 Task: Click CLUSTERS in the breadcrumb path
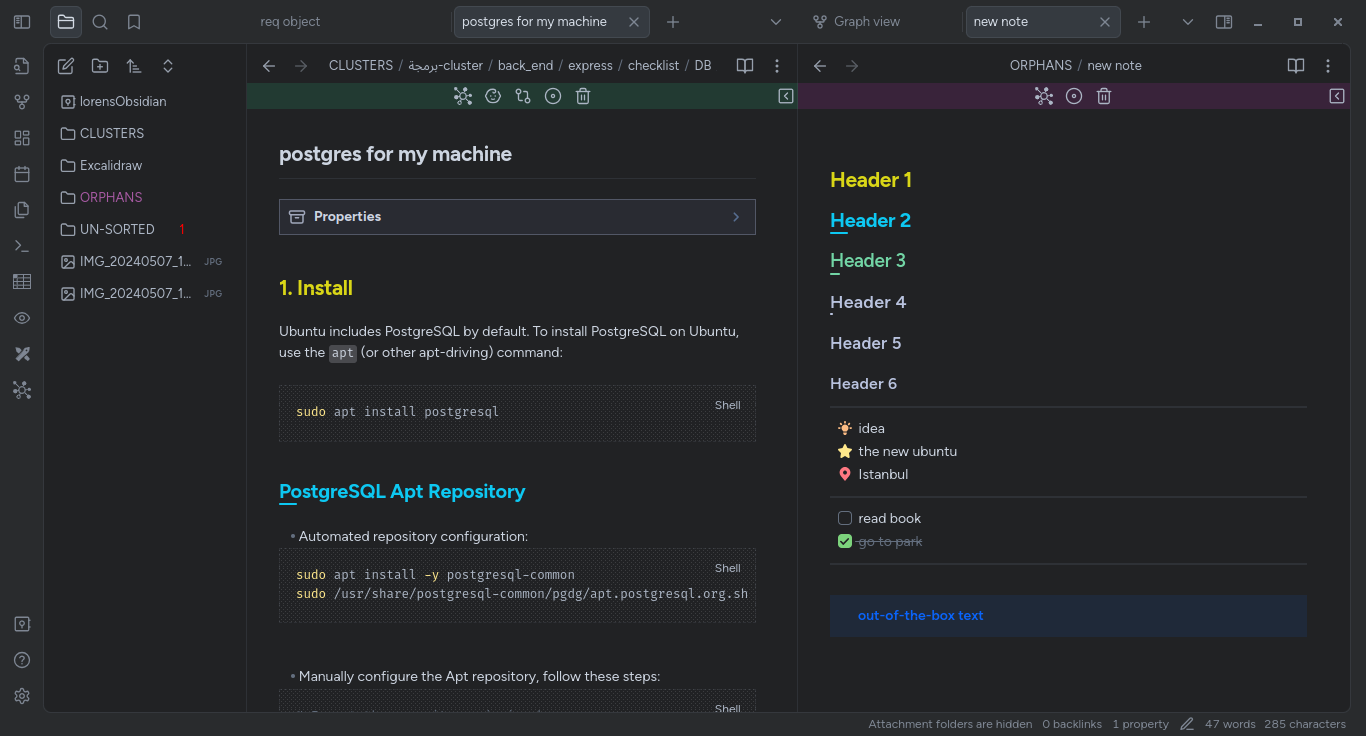361,65
